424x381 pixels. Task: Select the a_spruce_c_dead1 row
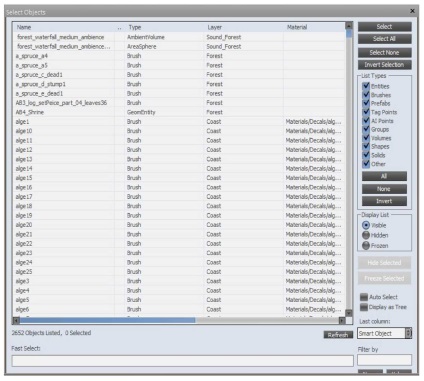coord(179,75)
